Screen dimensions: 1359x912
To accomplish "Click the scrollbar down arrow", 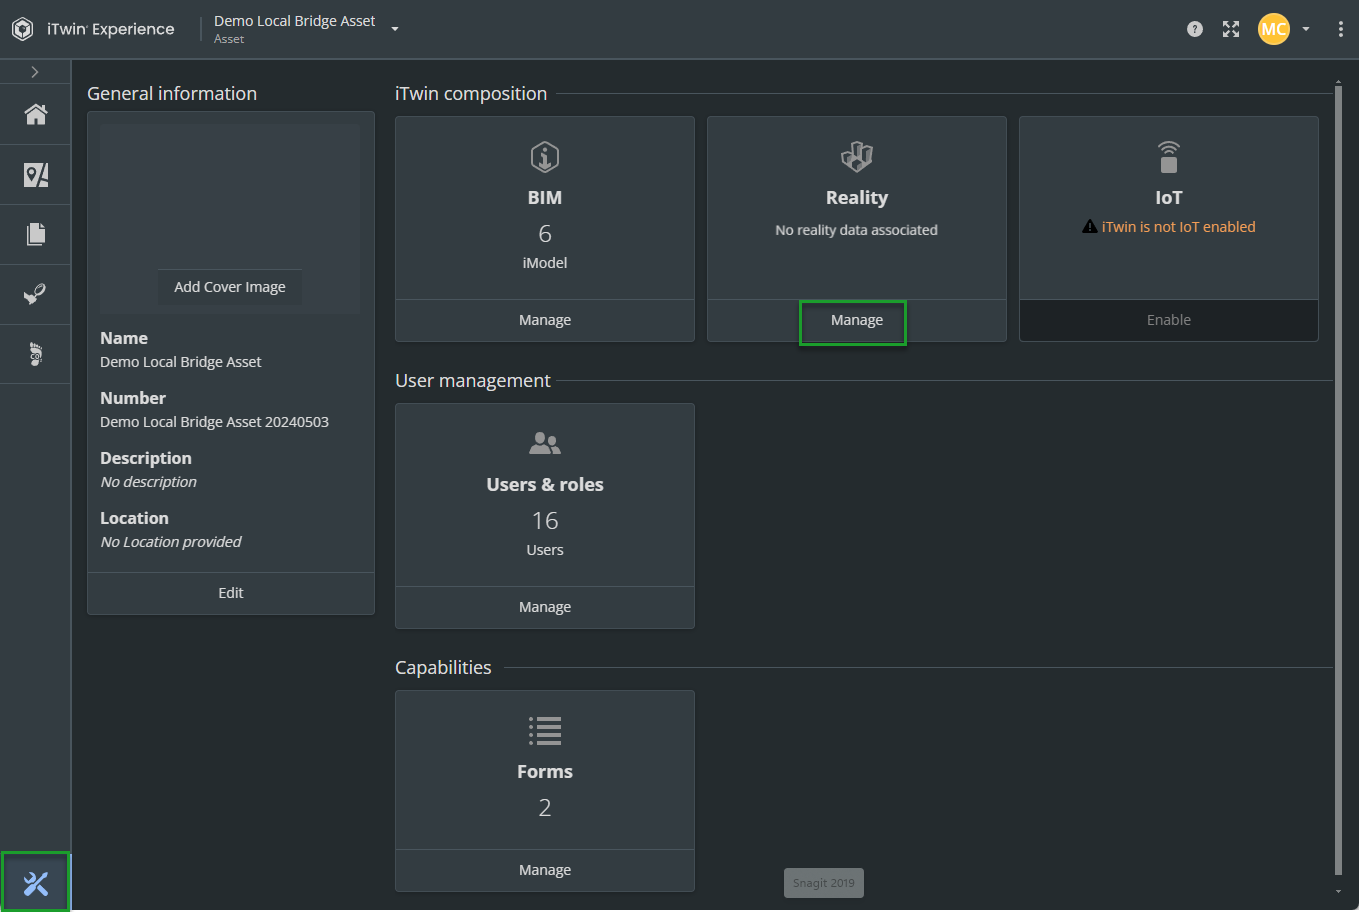I will 1339,891.
